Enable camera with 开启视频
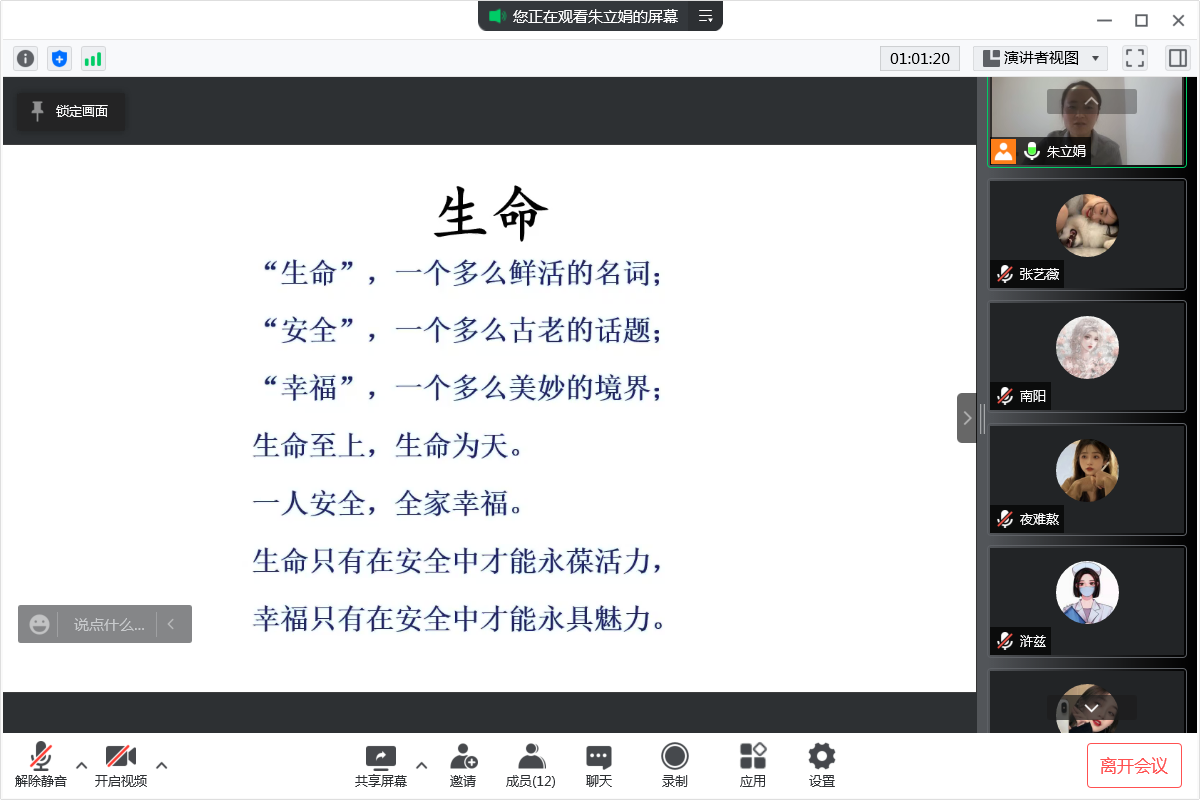This screenshot has width=1200, height=800. (x=120, y=763)
